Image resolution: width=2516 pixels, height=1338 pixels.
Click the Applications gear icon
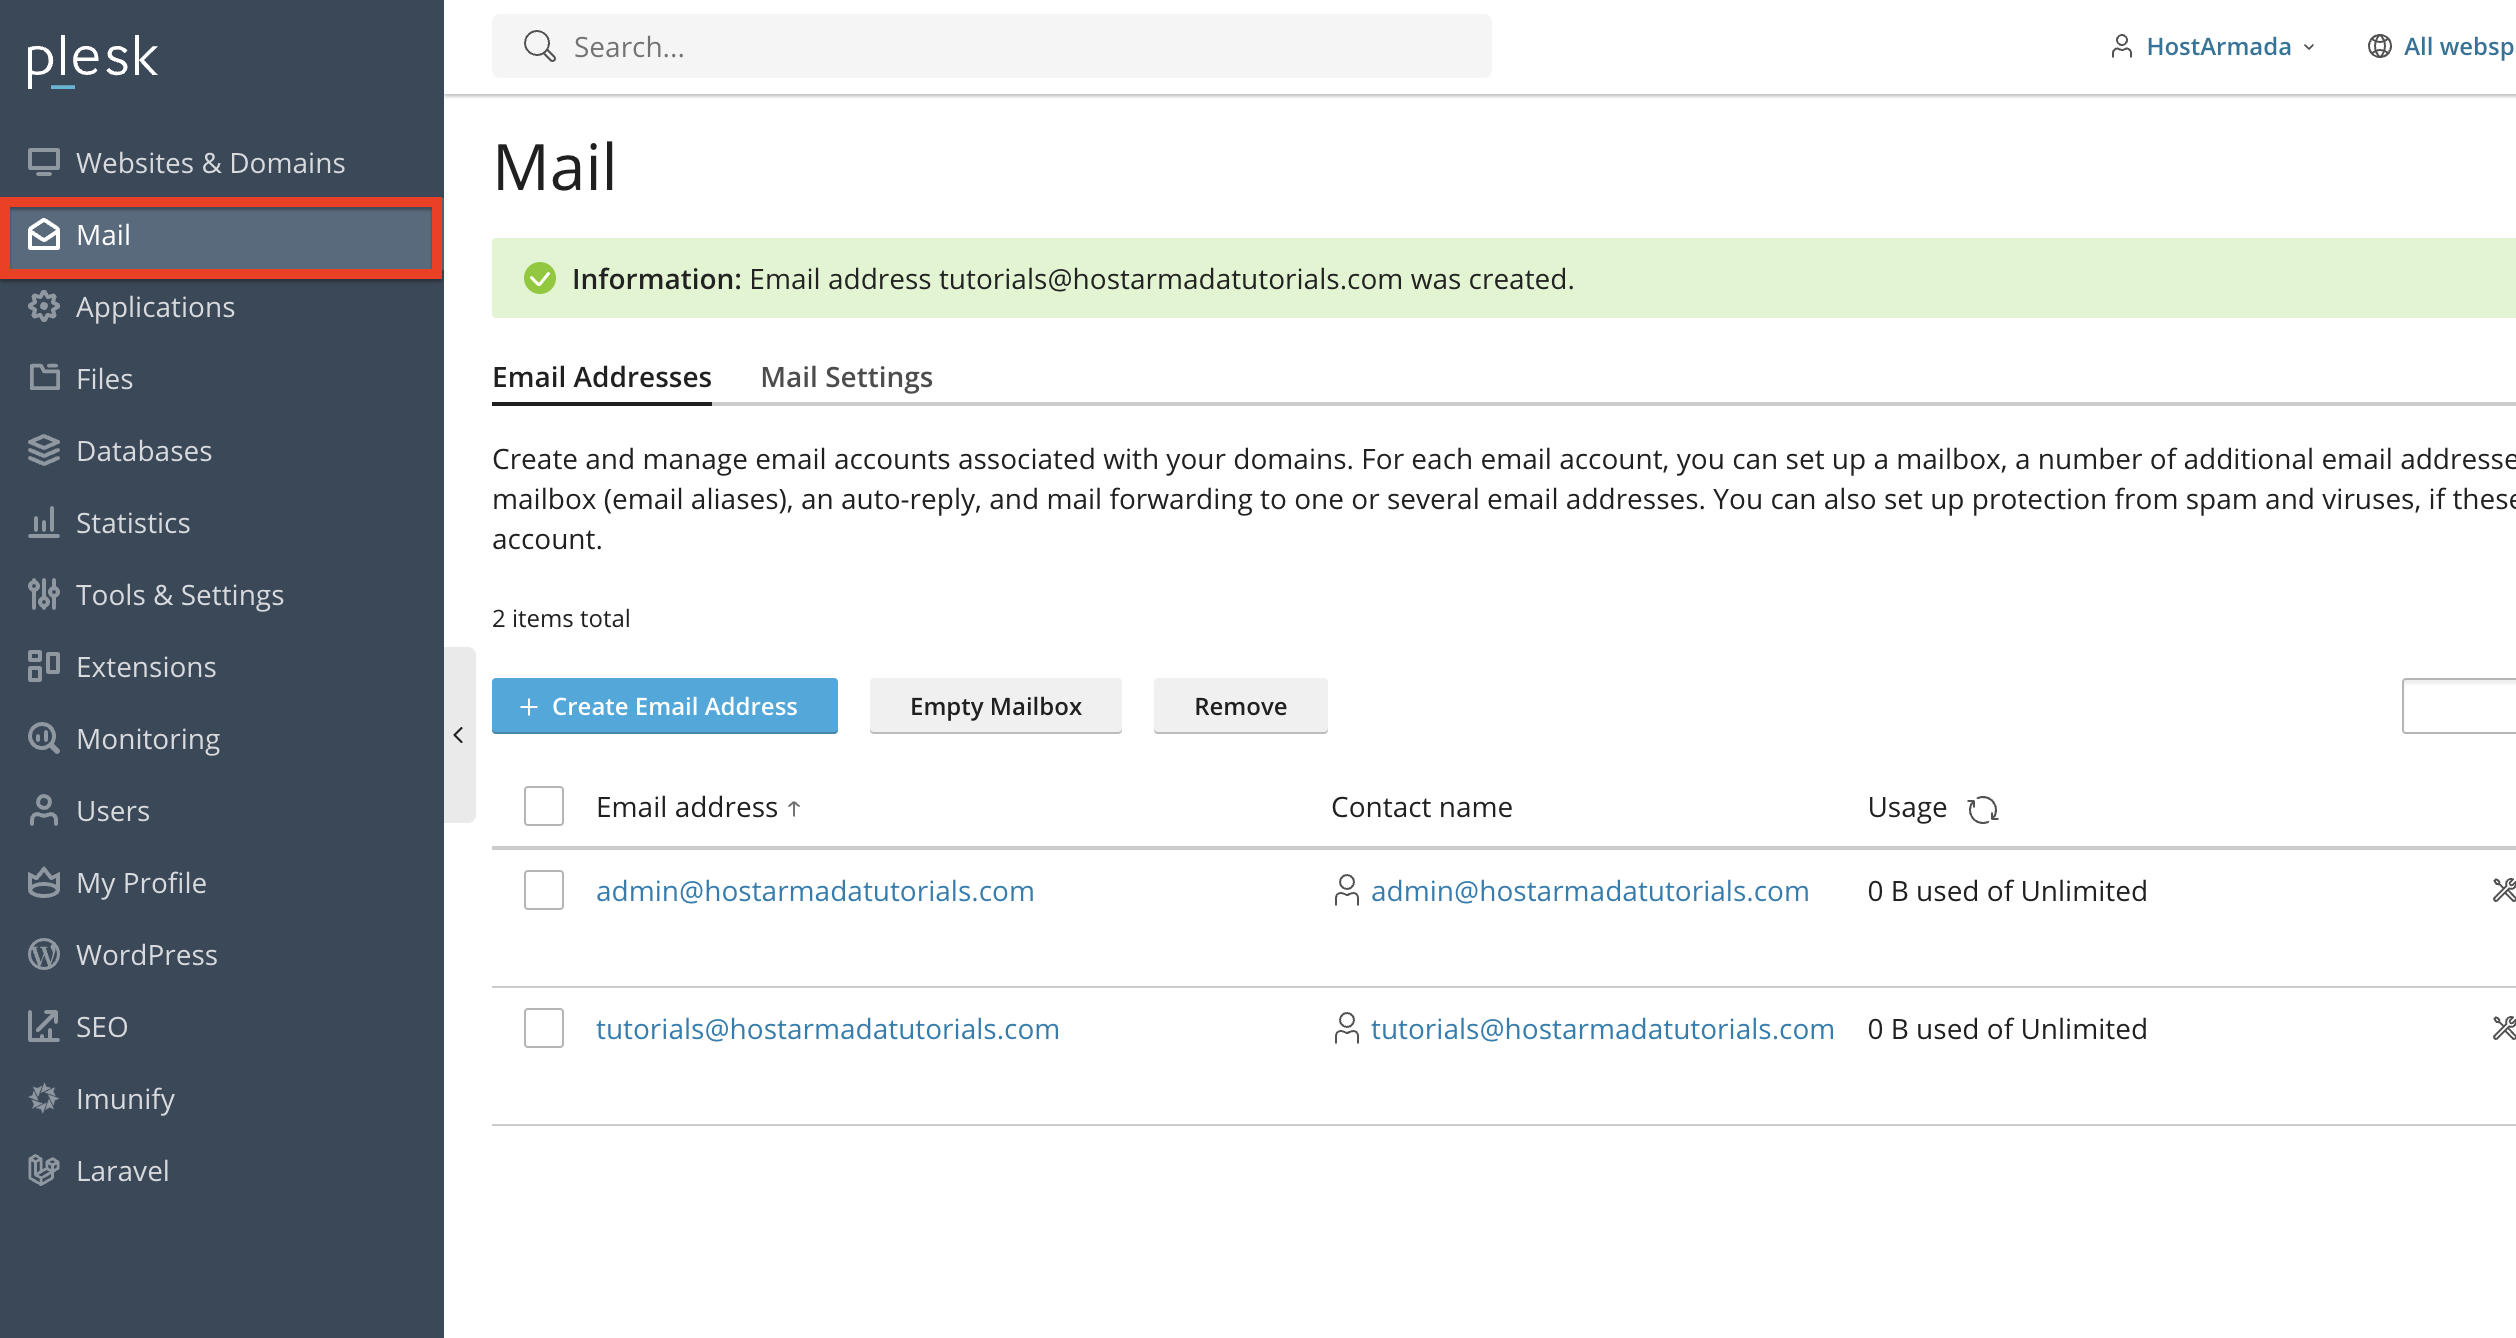click(44, 306)
